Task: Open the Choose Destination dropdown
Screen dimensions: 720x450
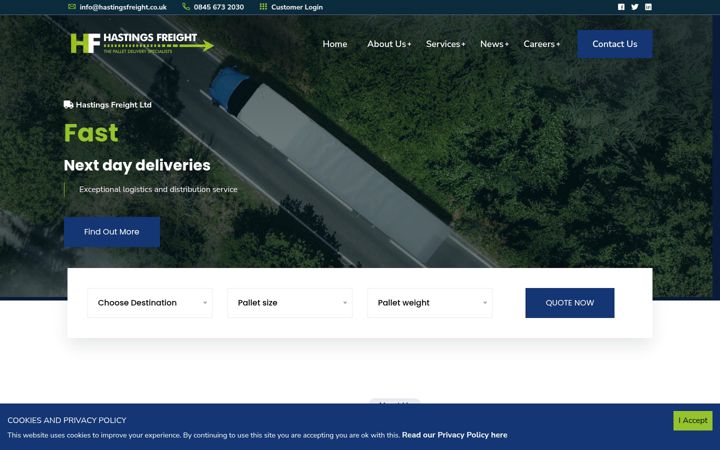Action: coord(150,303)
